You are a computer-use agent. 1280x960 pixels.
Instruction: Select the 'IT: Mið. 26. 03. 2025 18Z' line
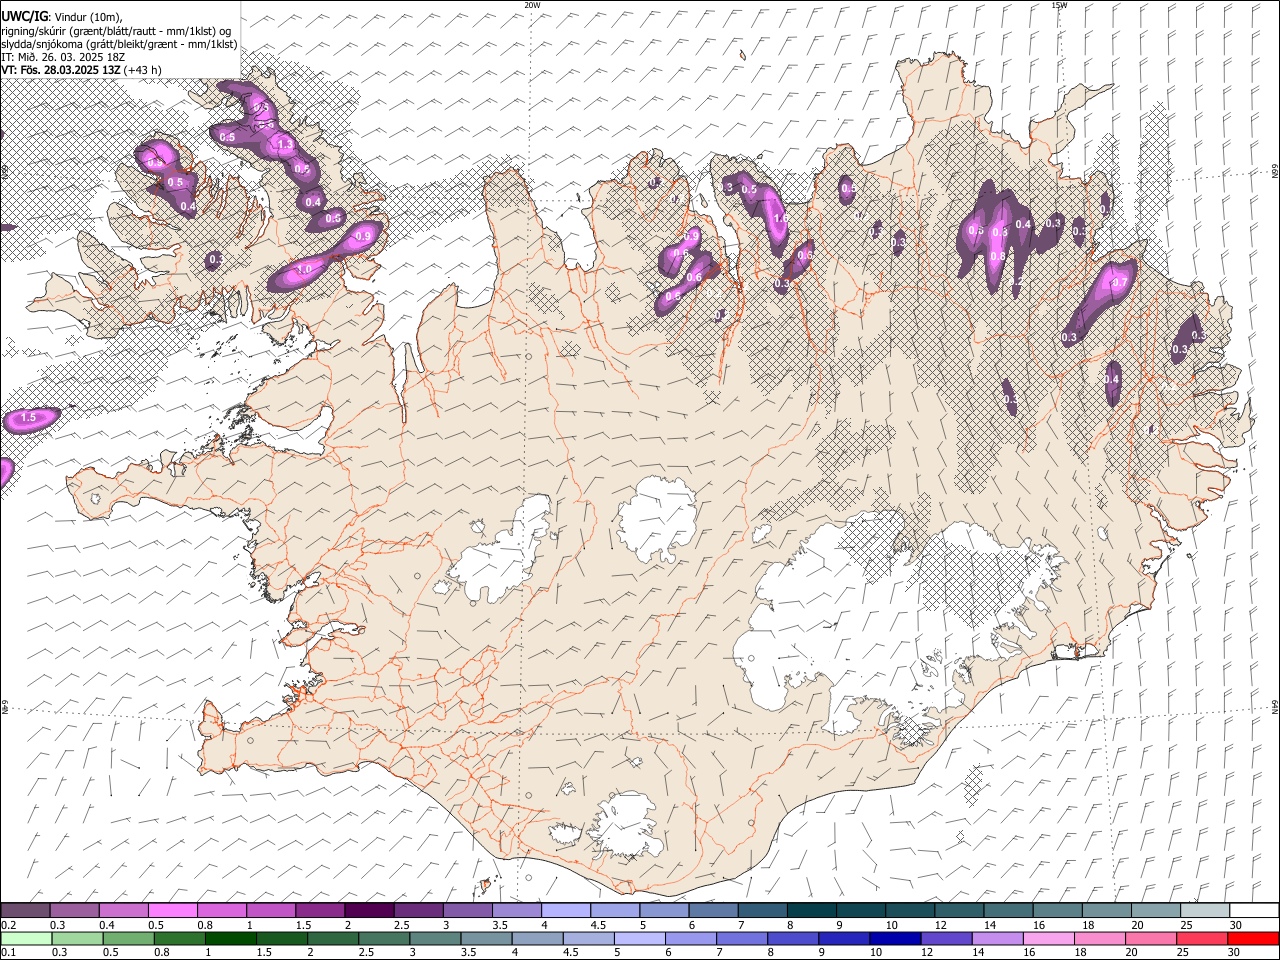[x=65, y=57]
